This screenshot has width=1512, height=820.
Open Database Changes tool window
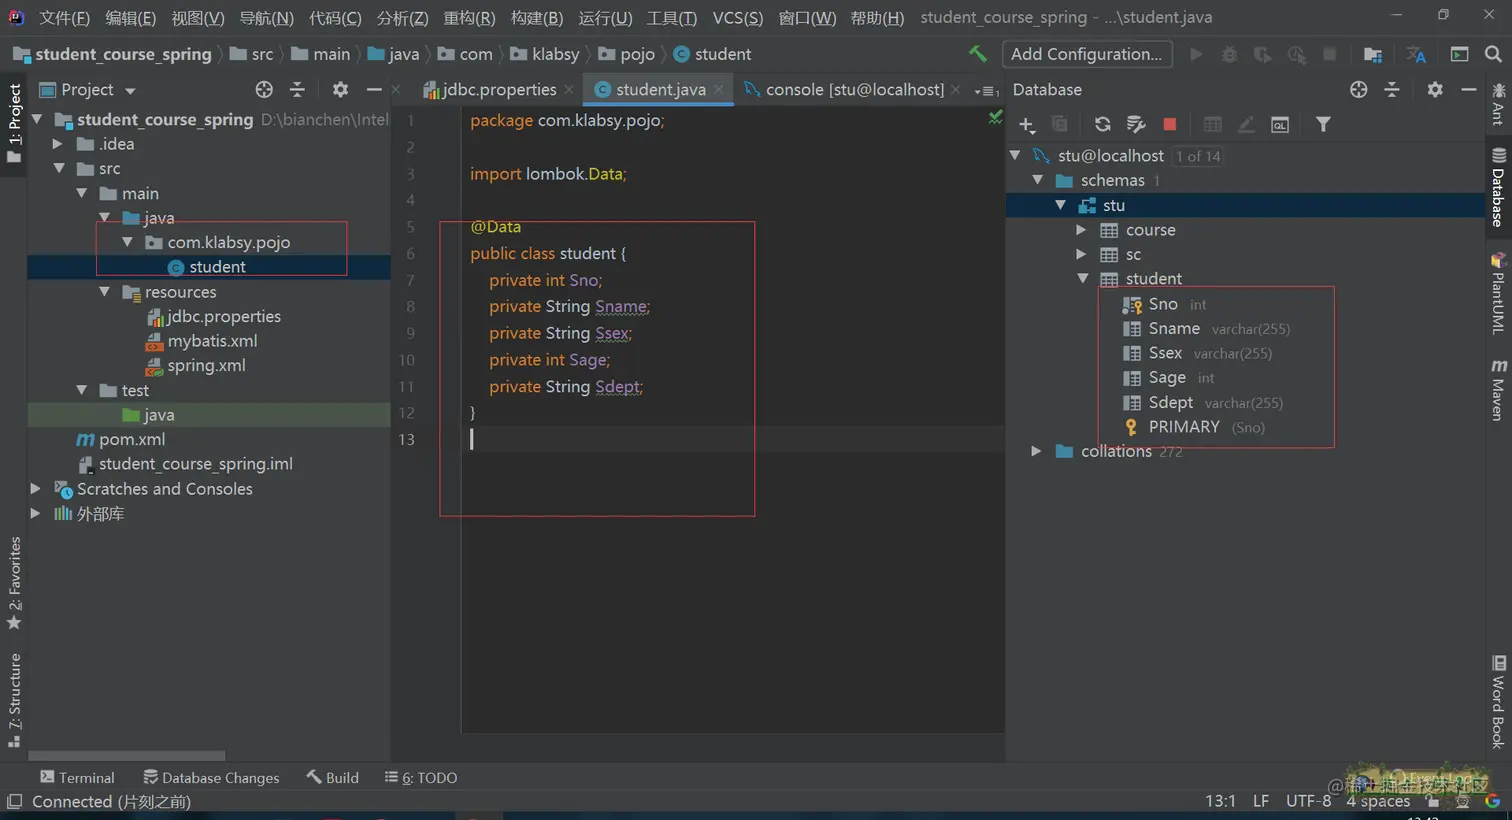pyautogui.click(x=211, y=777)
